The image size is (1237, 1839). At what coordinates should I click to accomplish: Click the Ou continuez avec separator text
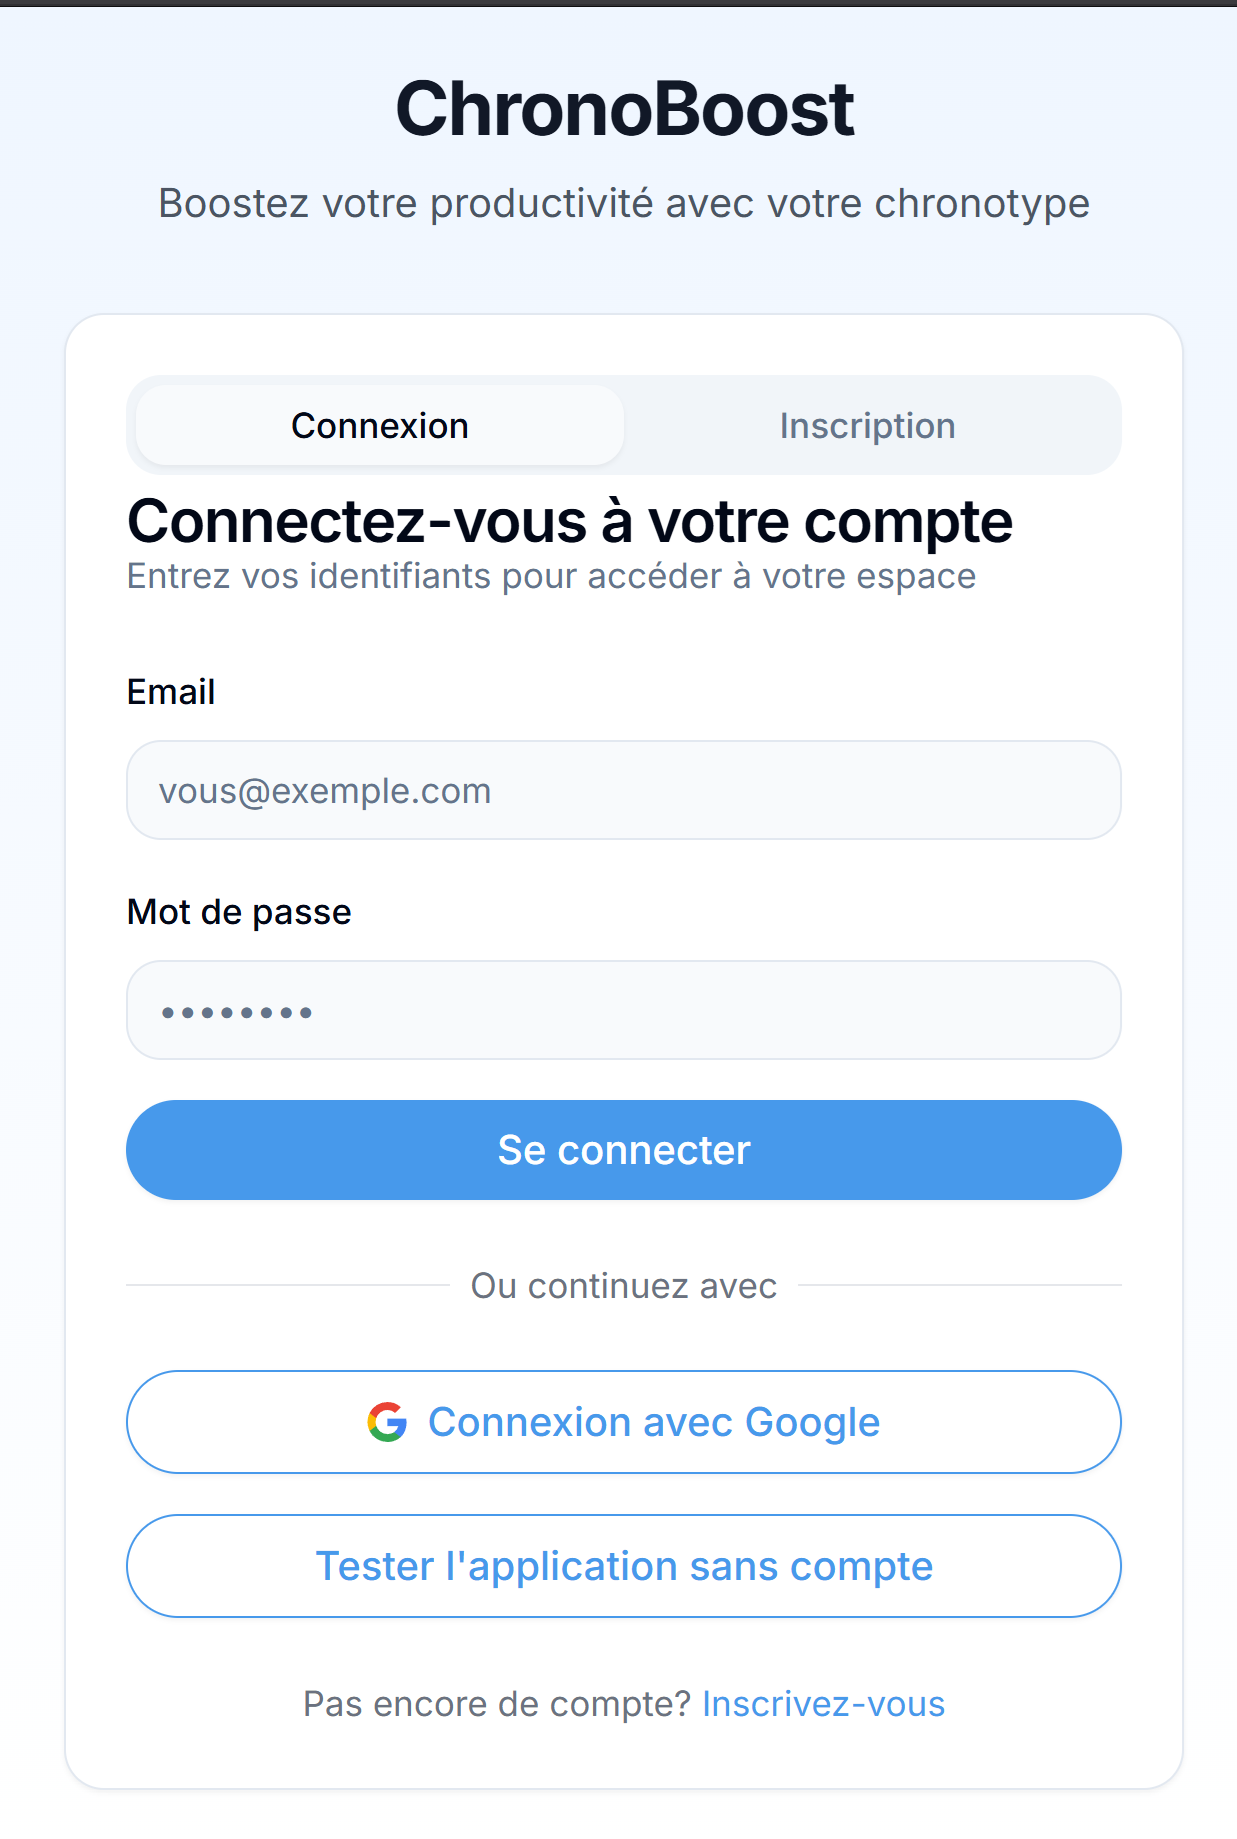pyautogui.click(x=624, y=1286)
